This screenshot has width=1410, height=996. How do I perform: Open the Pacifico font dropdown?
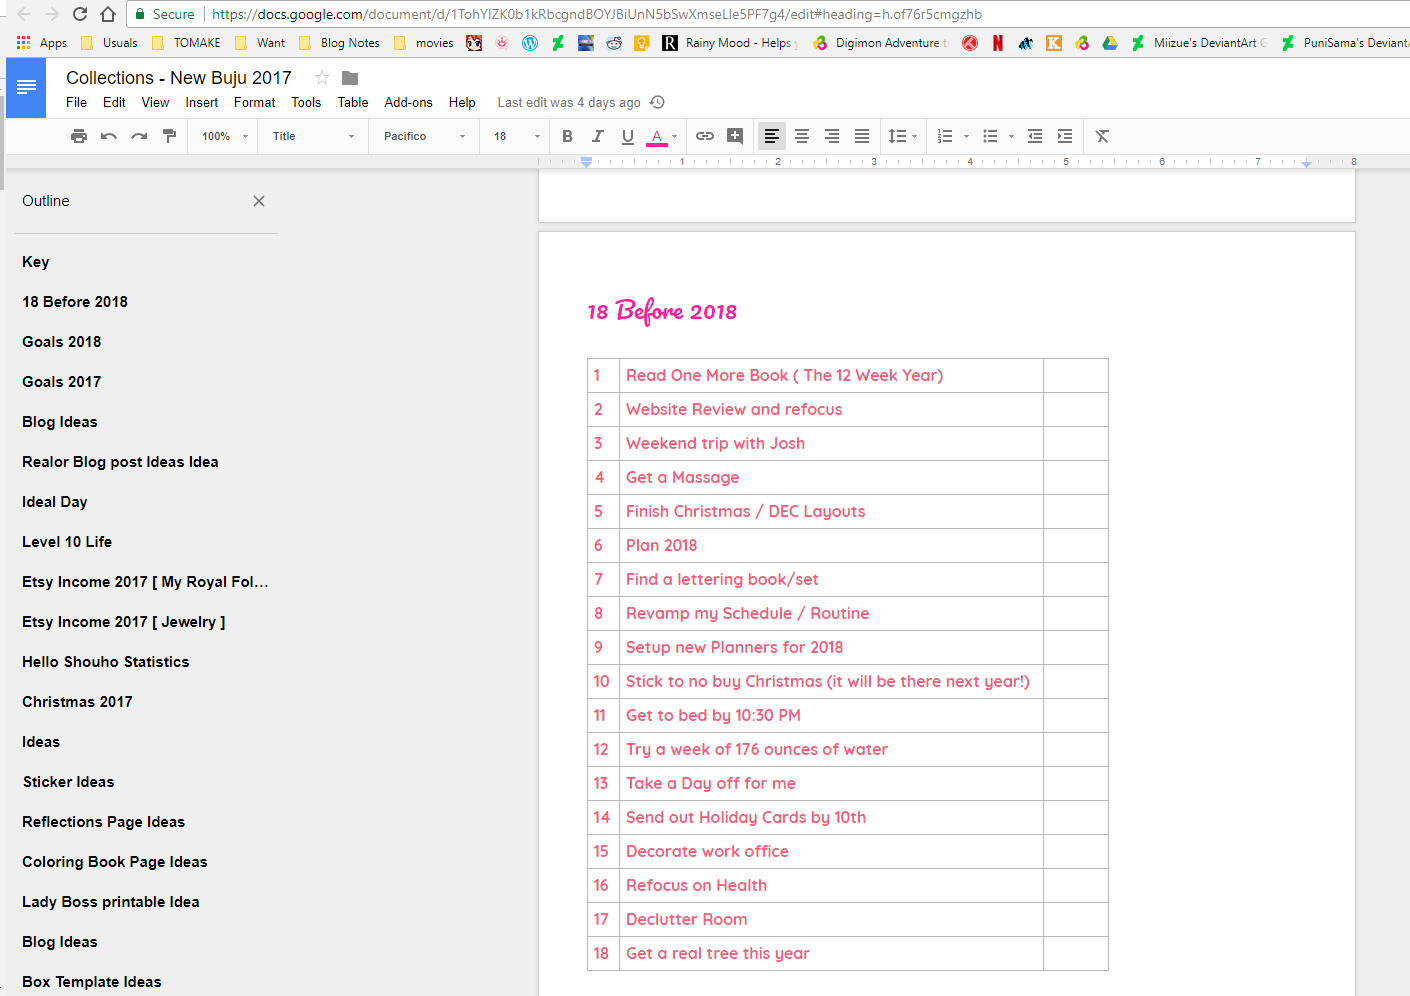coord(424,136)
